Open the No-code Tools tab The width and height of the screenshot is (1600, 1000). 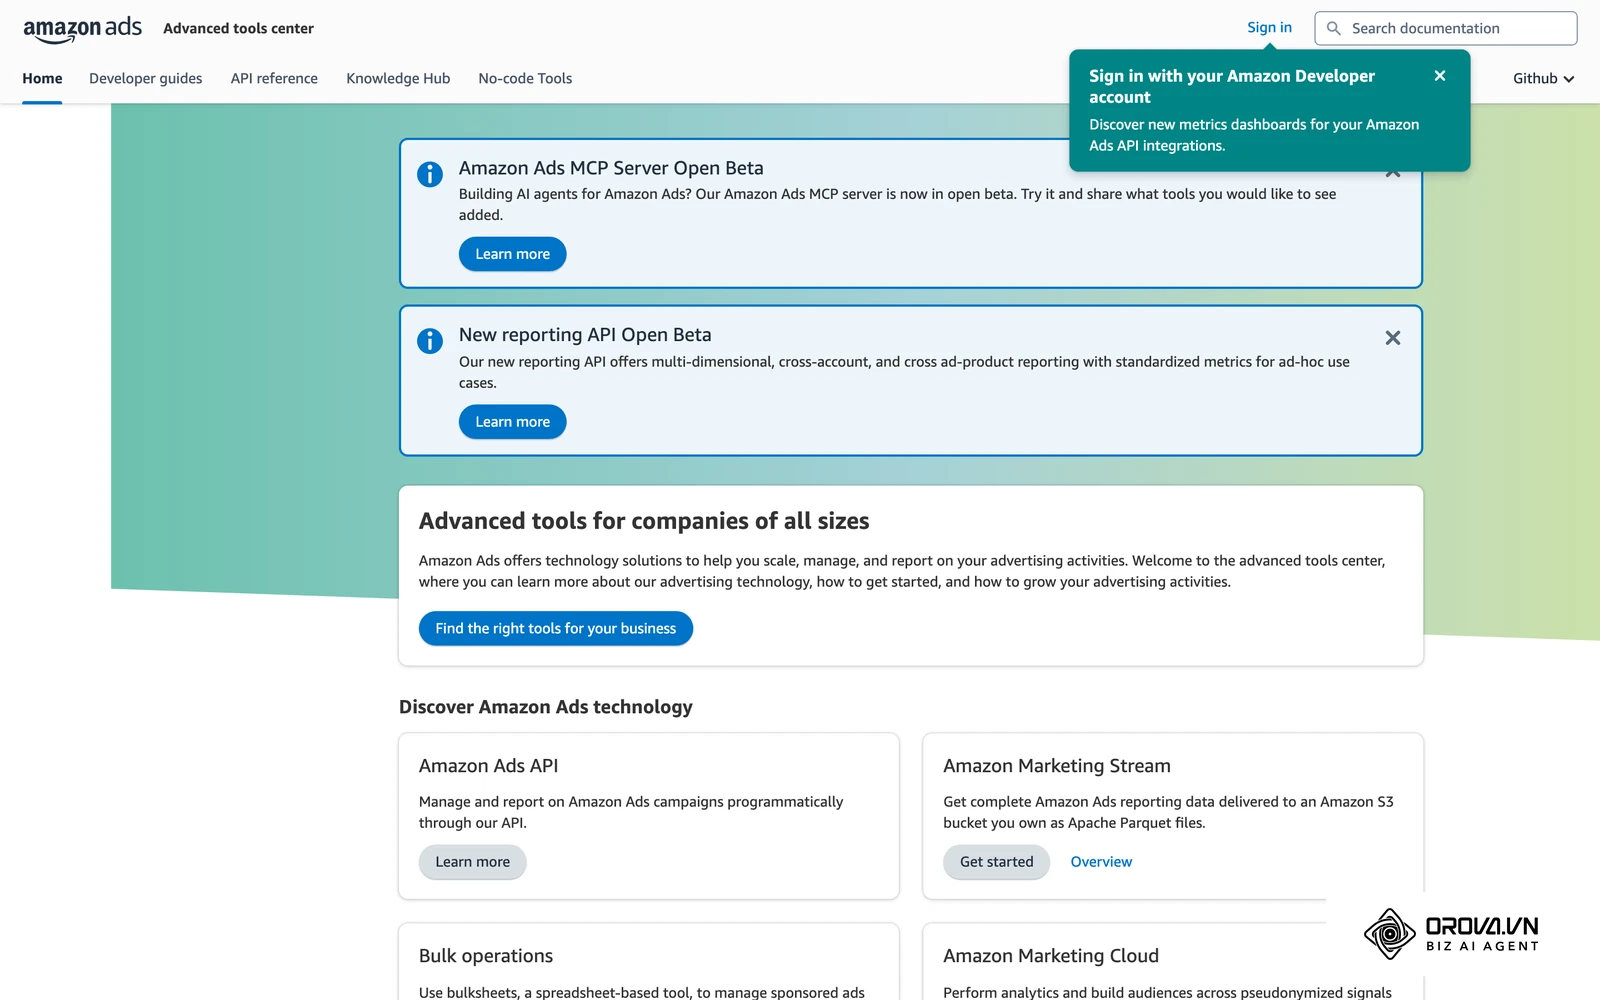click(x=525, y=78)
